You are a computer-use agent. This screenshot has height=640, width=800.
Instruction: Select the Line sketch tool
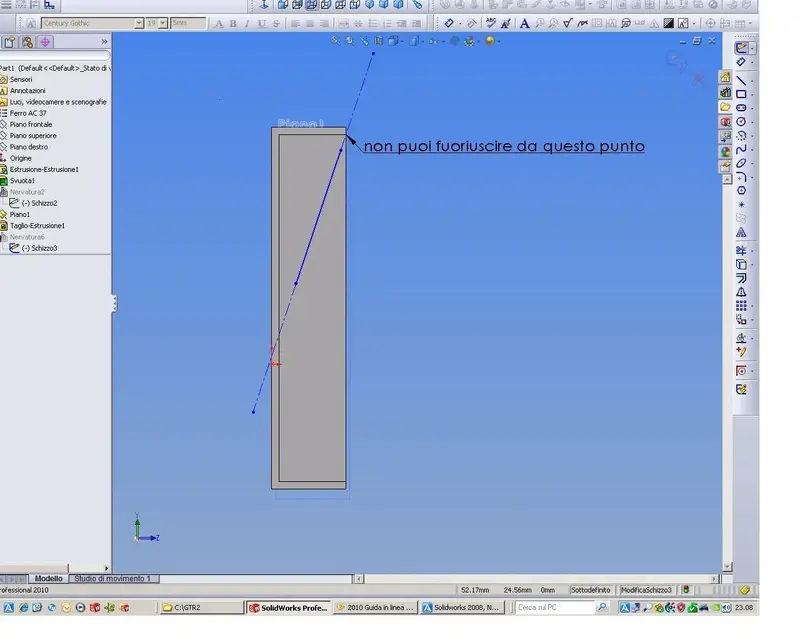click(741, 81)
